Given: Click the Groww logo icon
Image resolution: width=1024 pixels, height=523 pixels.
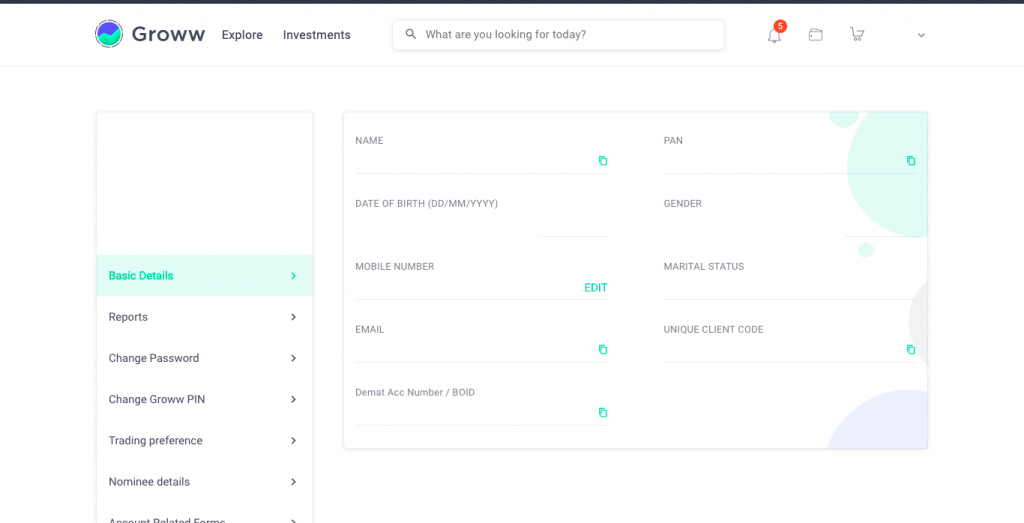Looking at the screenshot, I should point(108,34).
